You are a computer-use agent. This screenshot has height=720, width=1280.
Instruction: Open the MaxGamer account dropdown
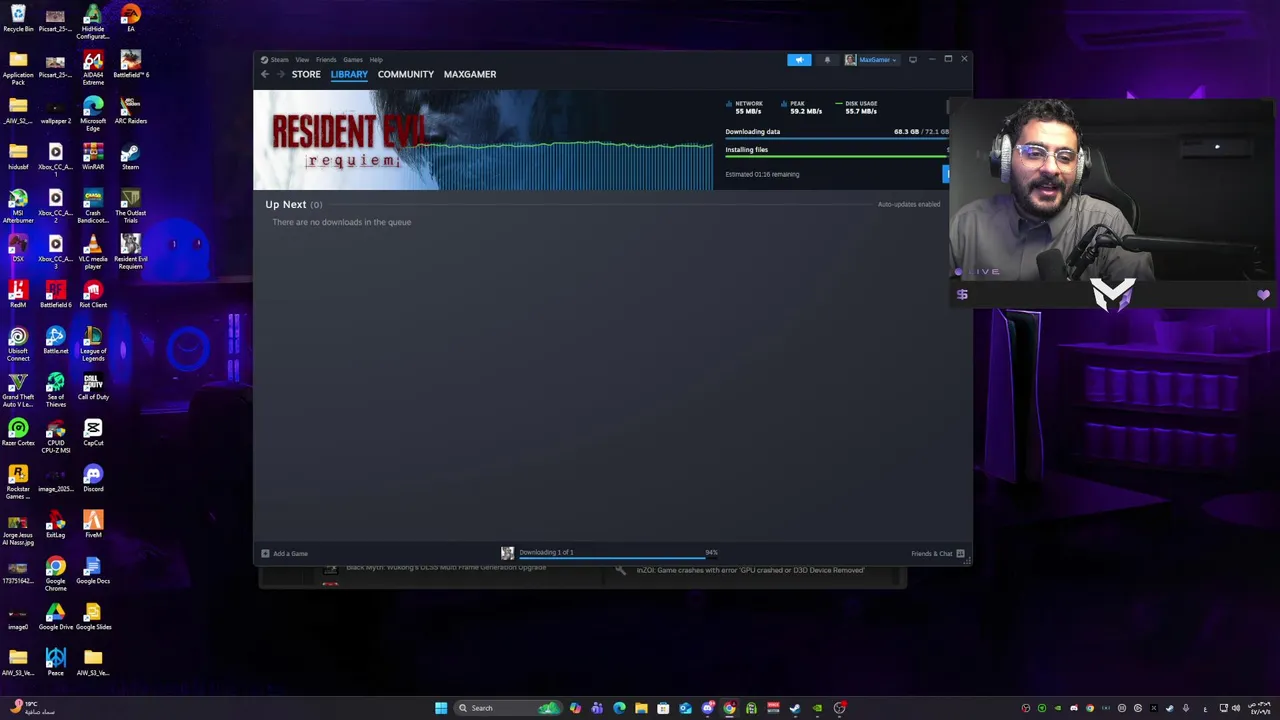click(871, 60)
